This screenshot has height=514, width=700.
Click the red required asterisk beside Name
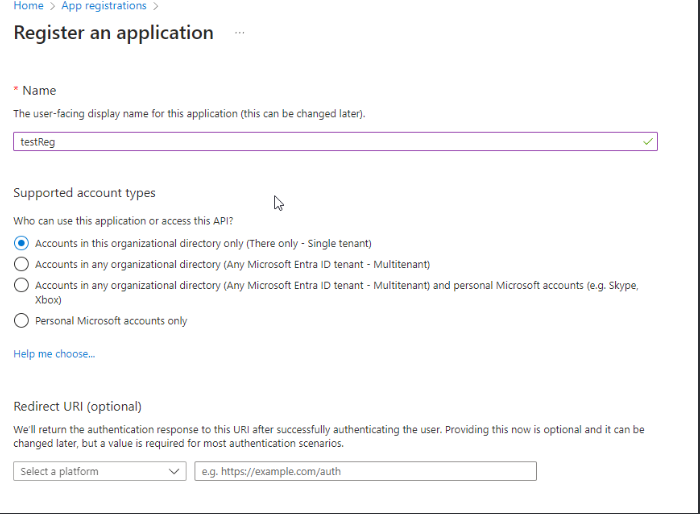pos(16,89)
